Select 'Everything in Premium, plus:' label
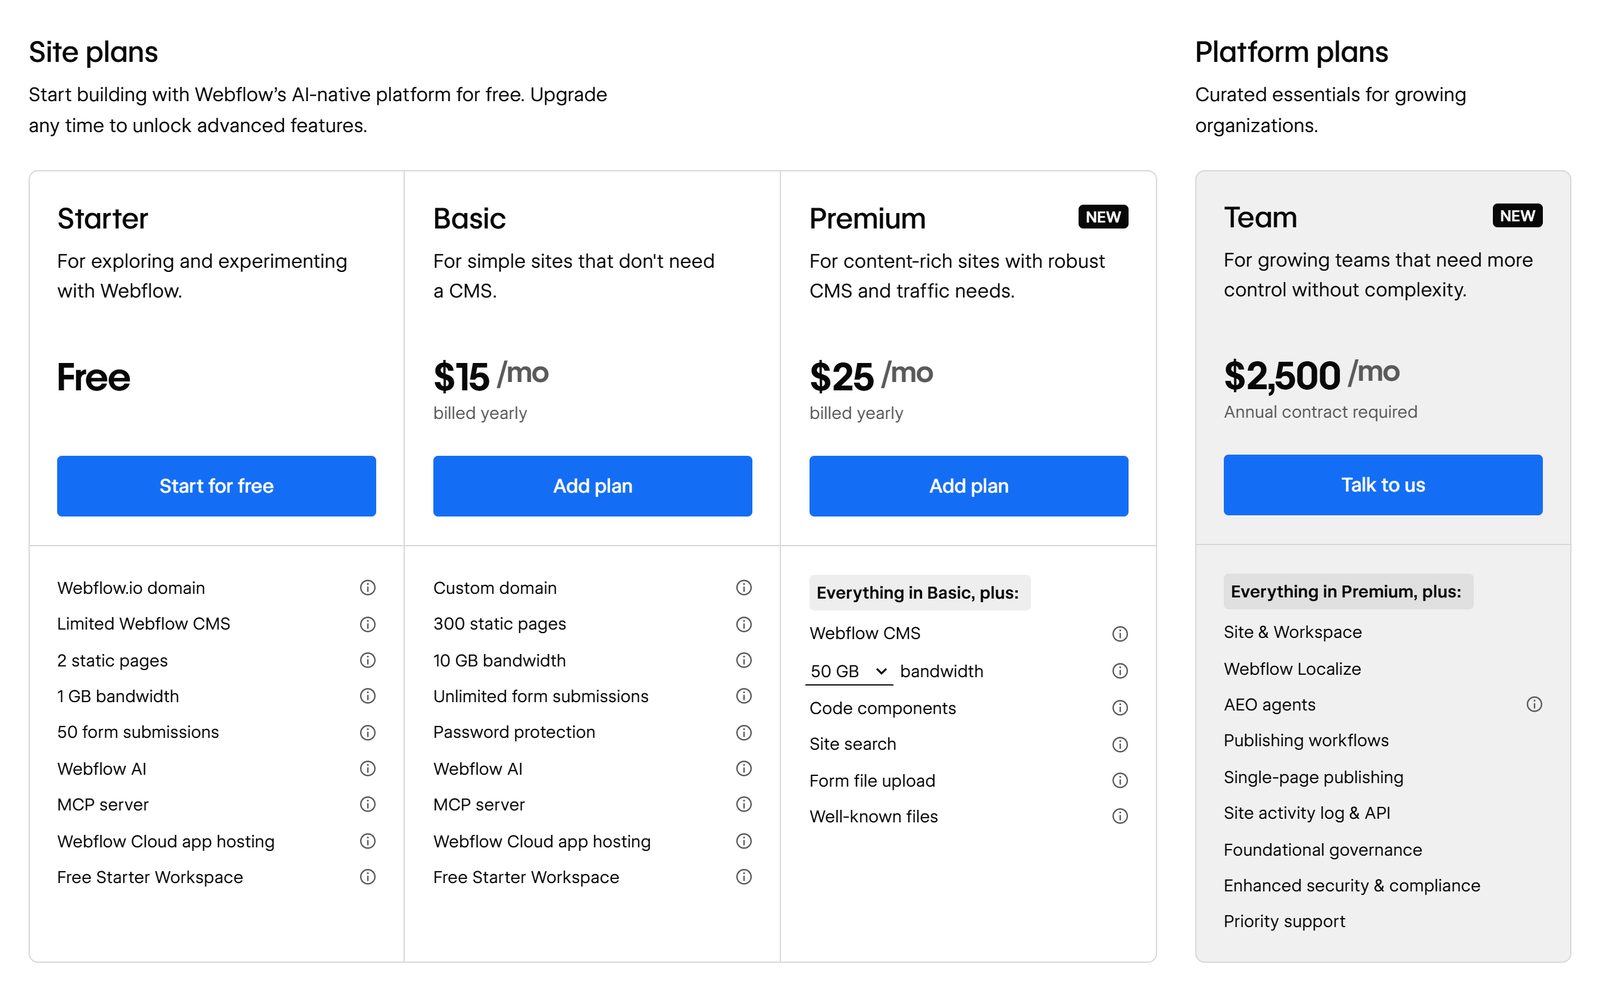Viewport: 1600px width, 986px height. click(x=1346, y=592)
